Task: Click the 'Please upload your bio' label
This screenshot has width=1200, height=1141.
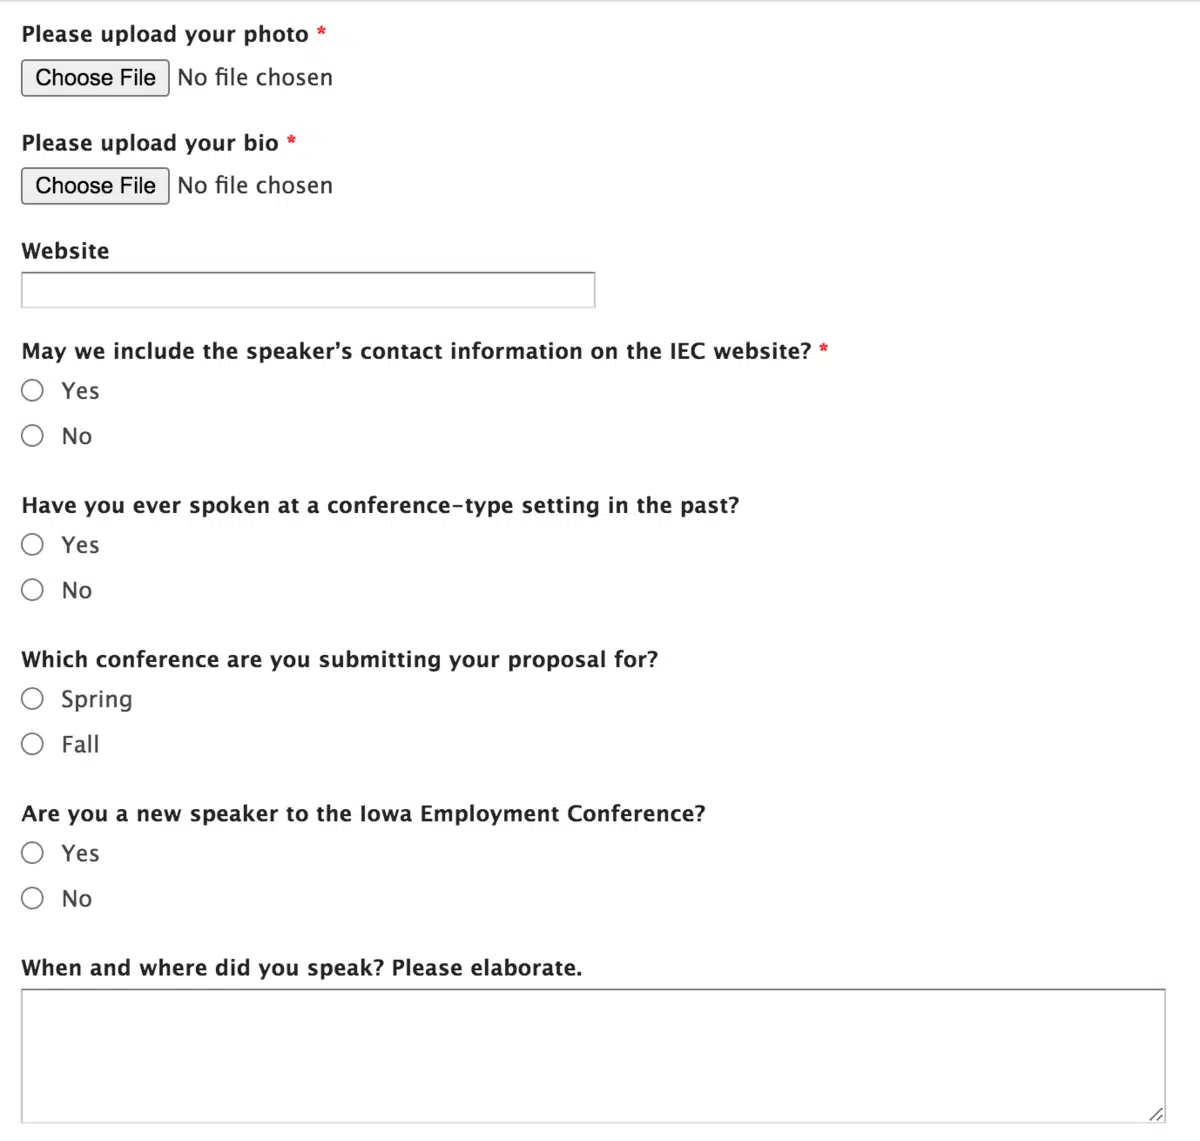Action: [150, 143]
